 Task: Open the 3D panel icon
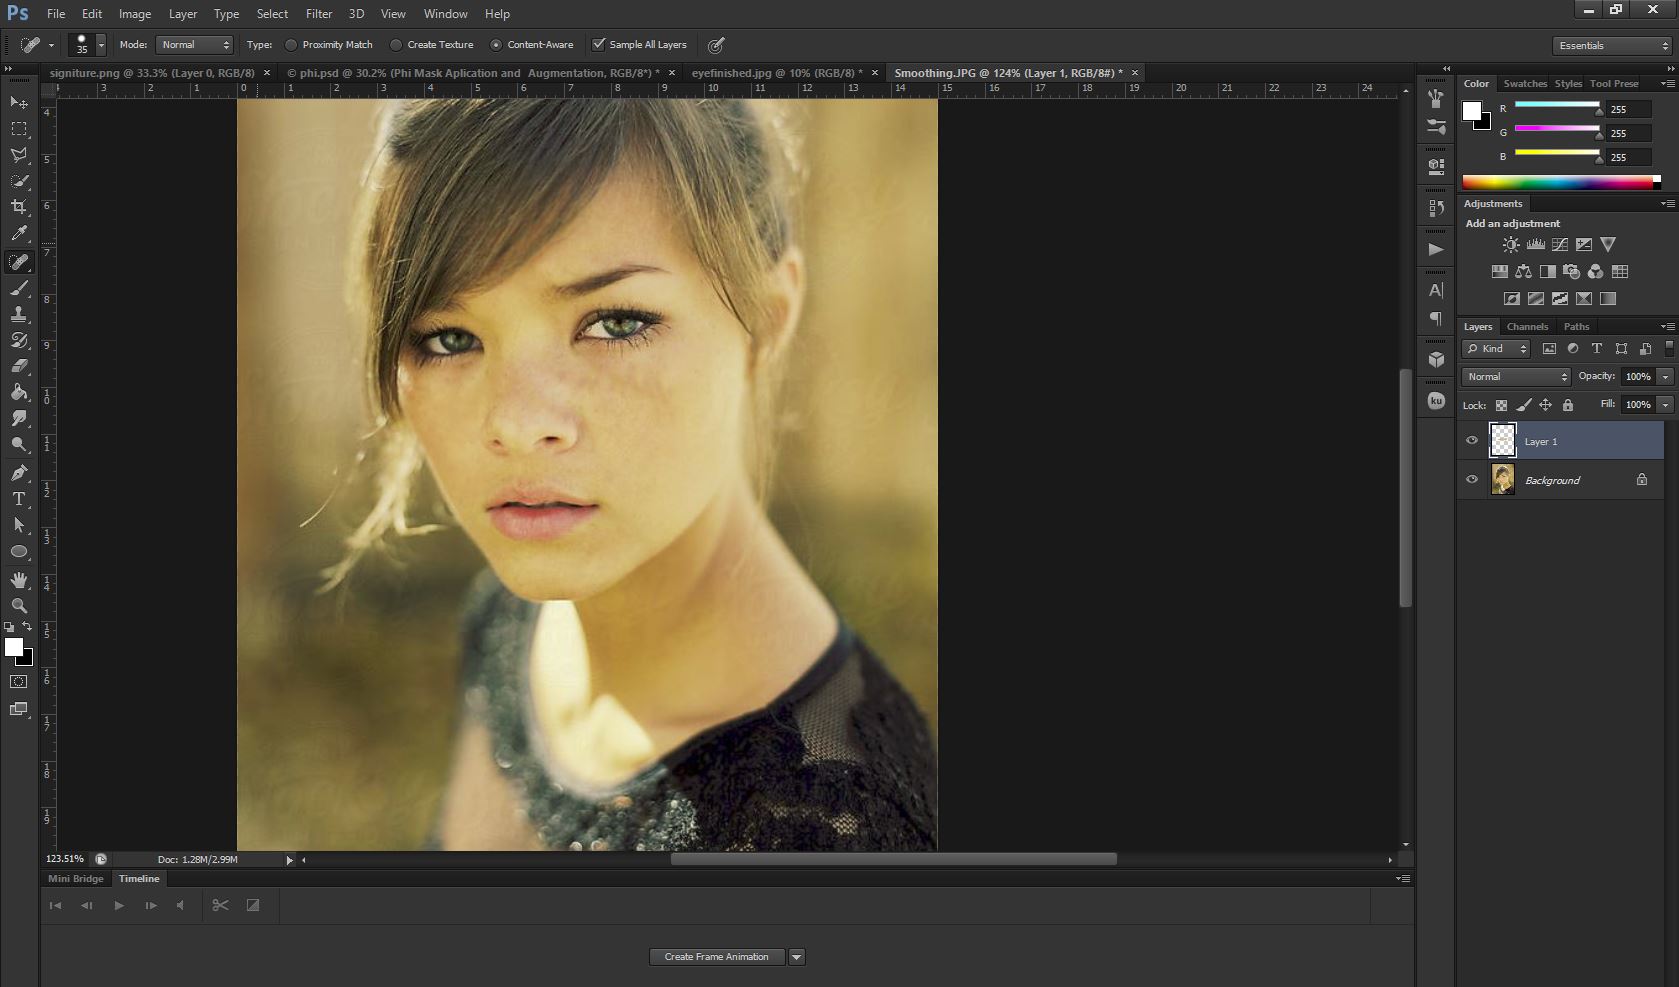click(1436, 359)
